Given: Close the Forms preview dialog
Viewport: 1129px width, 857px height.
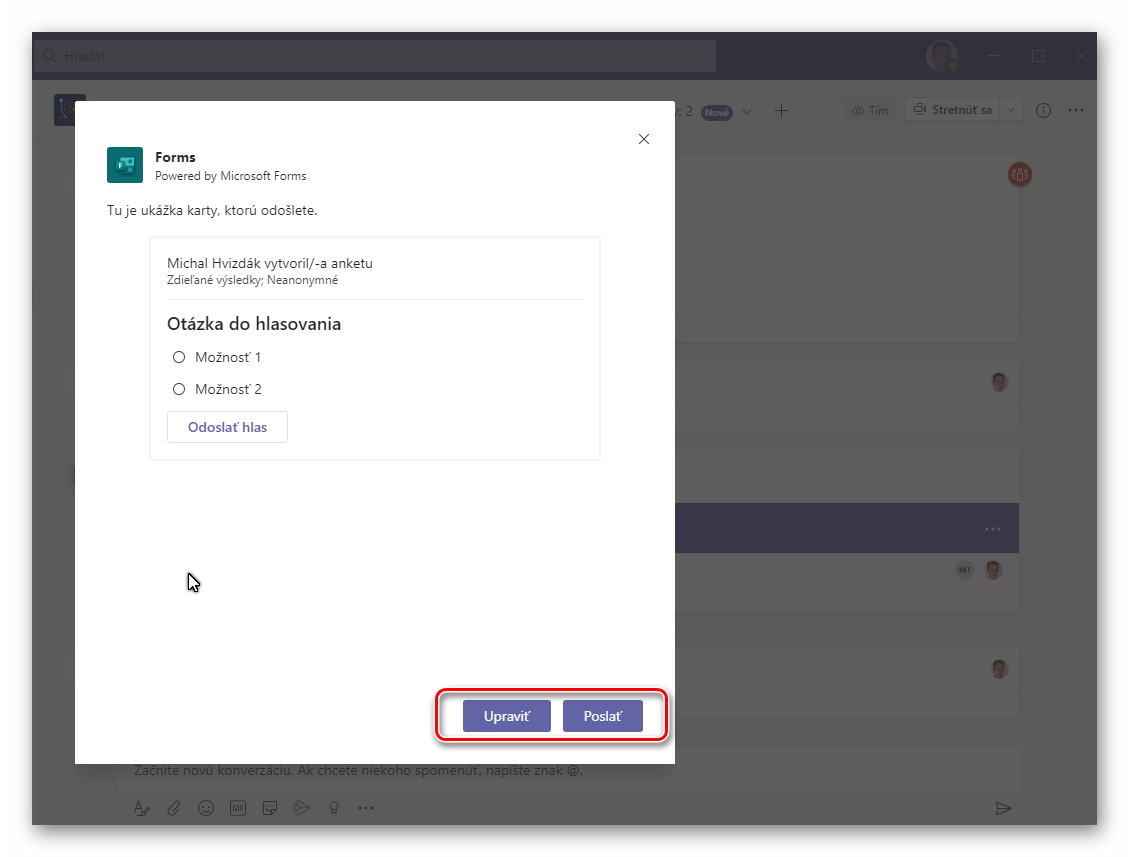Looking at the screenshot, I should [x=644, y=139].
